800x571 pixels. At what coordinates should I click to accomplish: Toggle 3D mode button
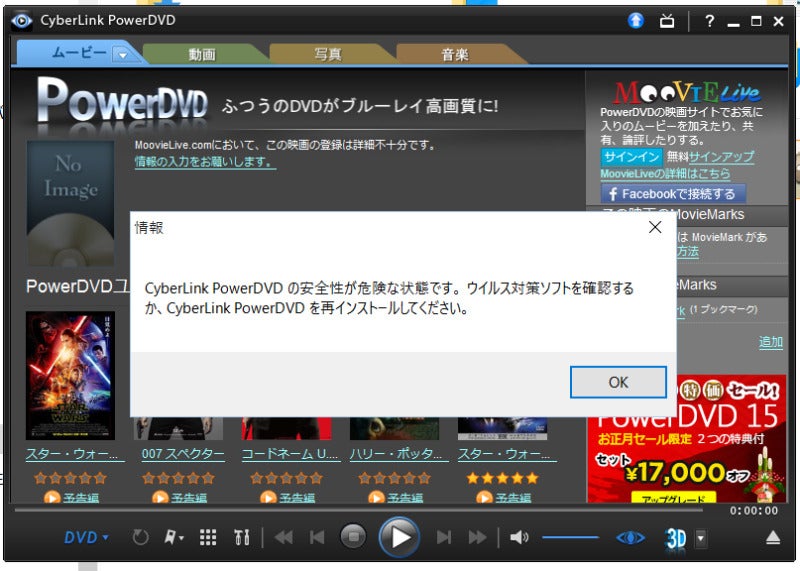(x=676, y=538)
